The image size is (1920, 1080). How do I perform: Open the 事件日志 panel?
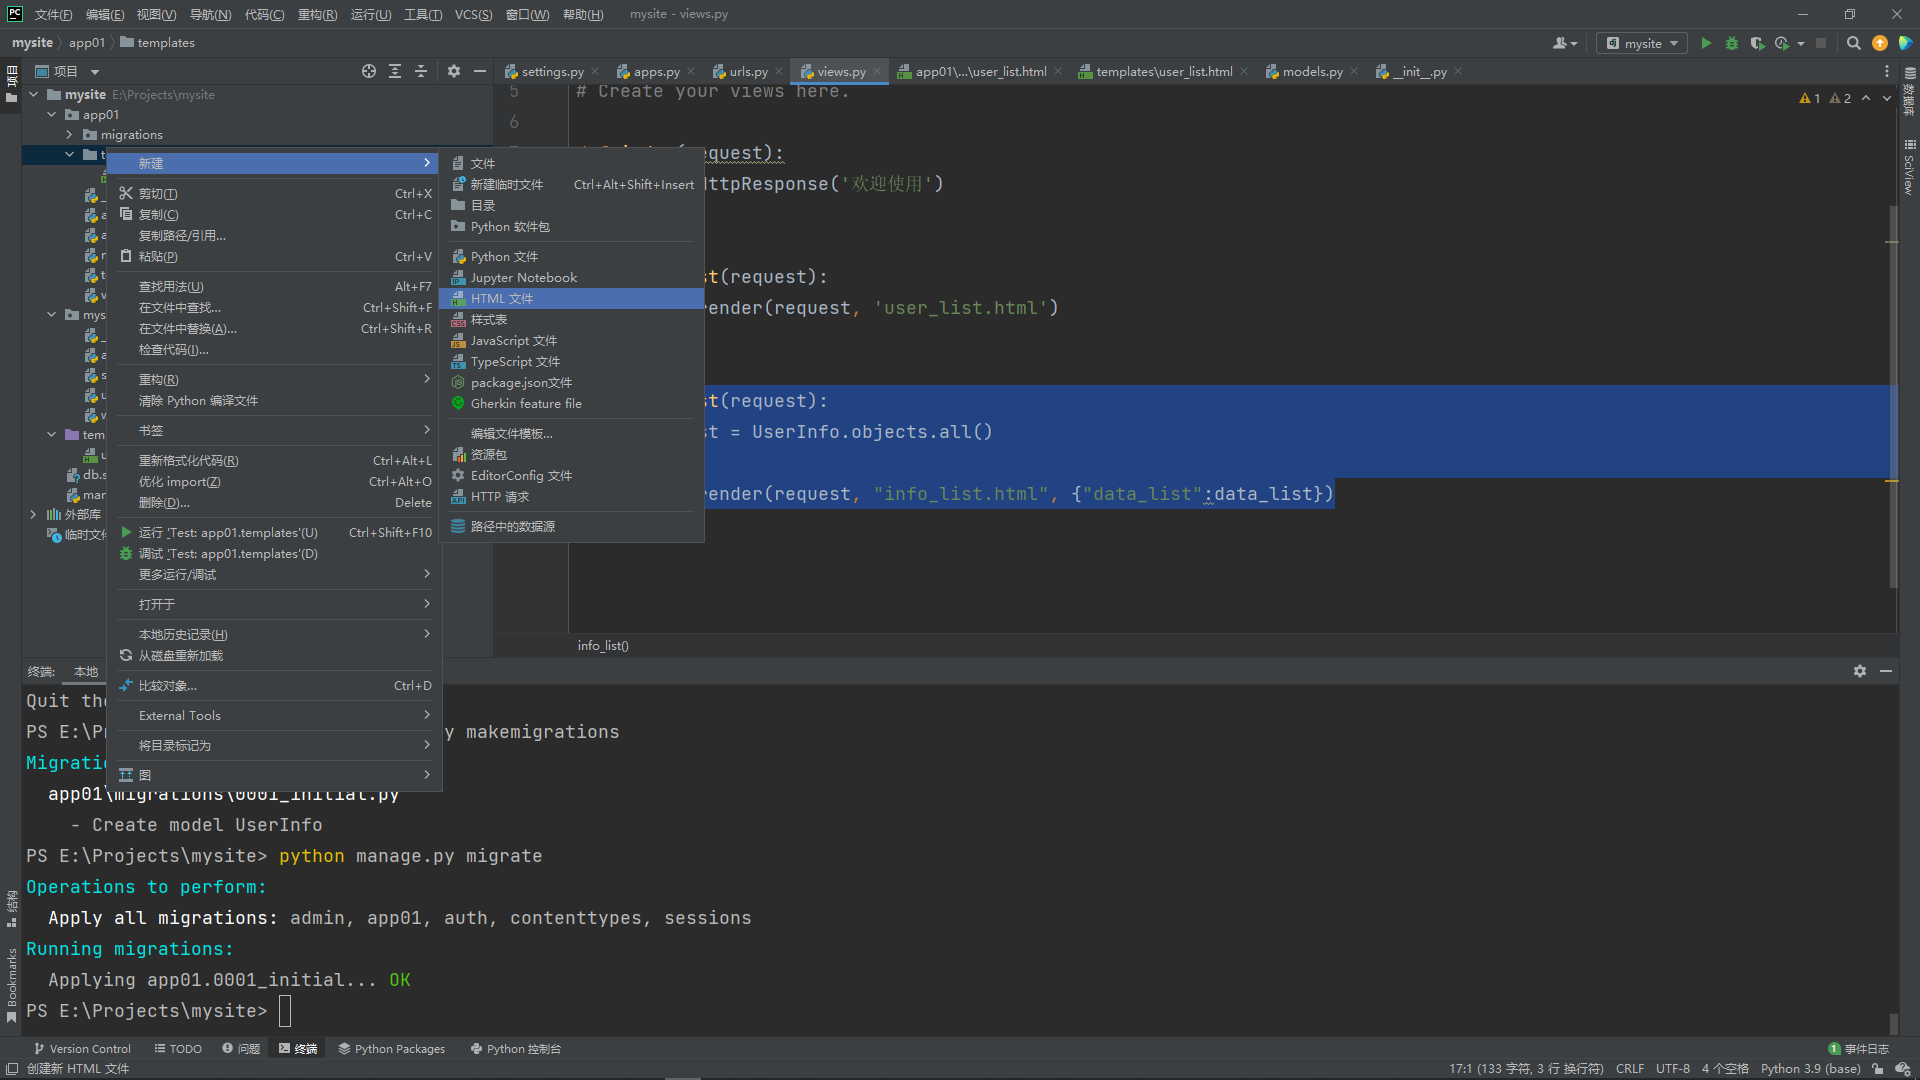(1858, 1048)
